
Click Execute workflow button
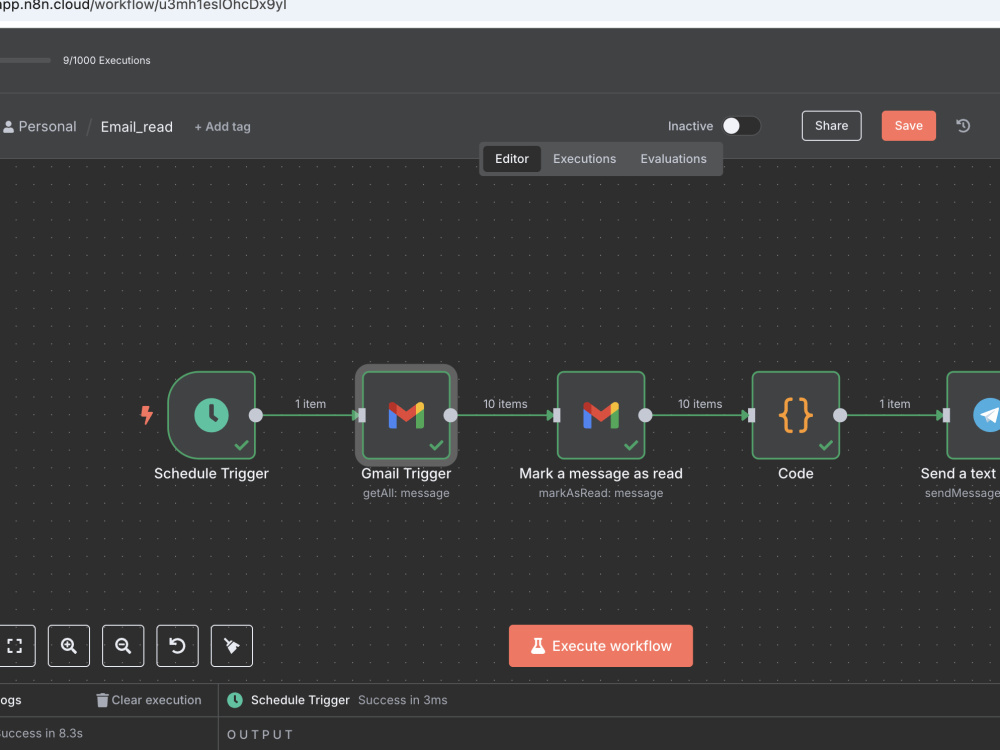601,645
